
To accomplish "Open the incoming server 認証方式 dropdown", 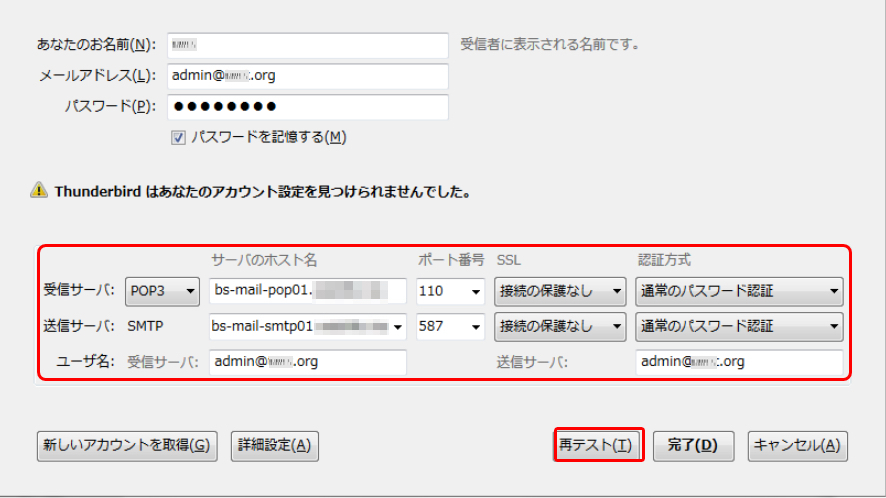I will [x=738, y=292].
